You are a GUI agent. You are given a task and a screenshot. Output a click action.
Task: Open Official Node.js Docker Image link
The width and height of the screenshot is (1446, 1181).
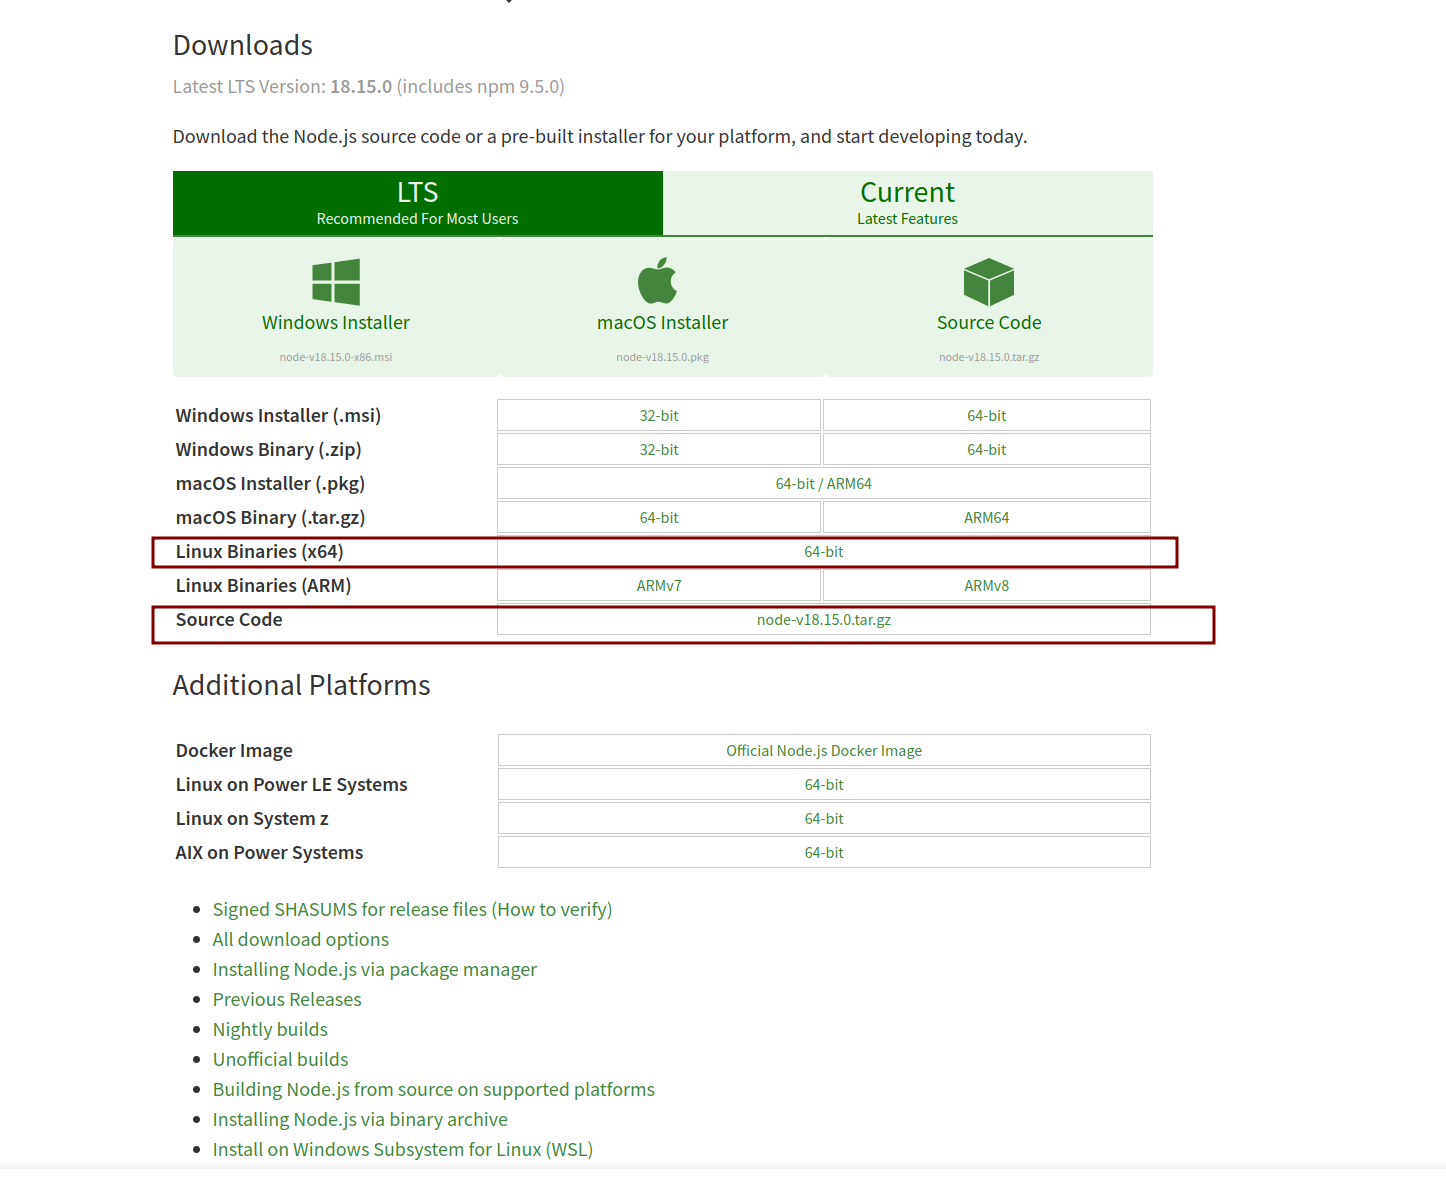[824, 750]
